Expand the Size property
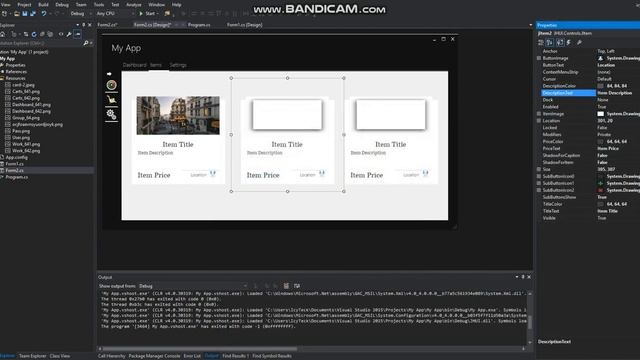The width and height of the screenshot is (640, 360). 539,169
